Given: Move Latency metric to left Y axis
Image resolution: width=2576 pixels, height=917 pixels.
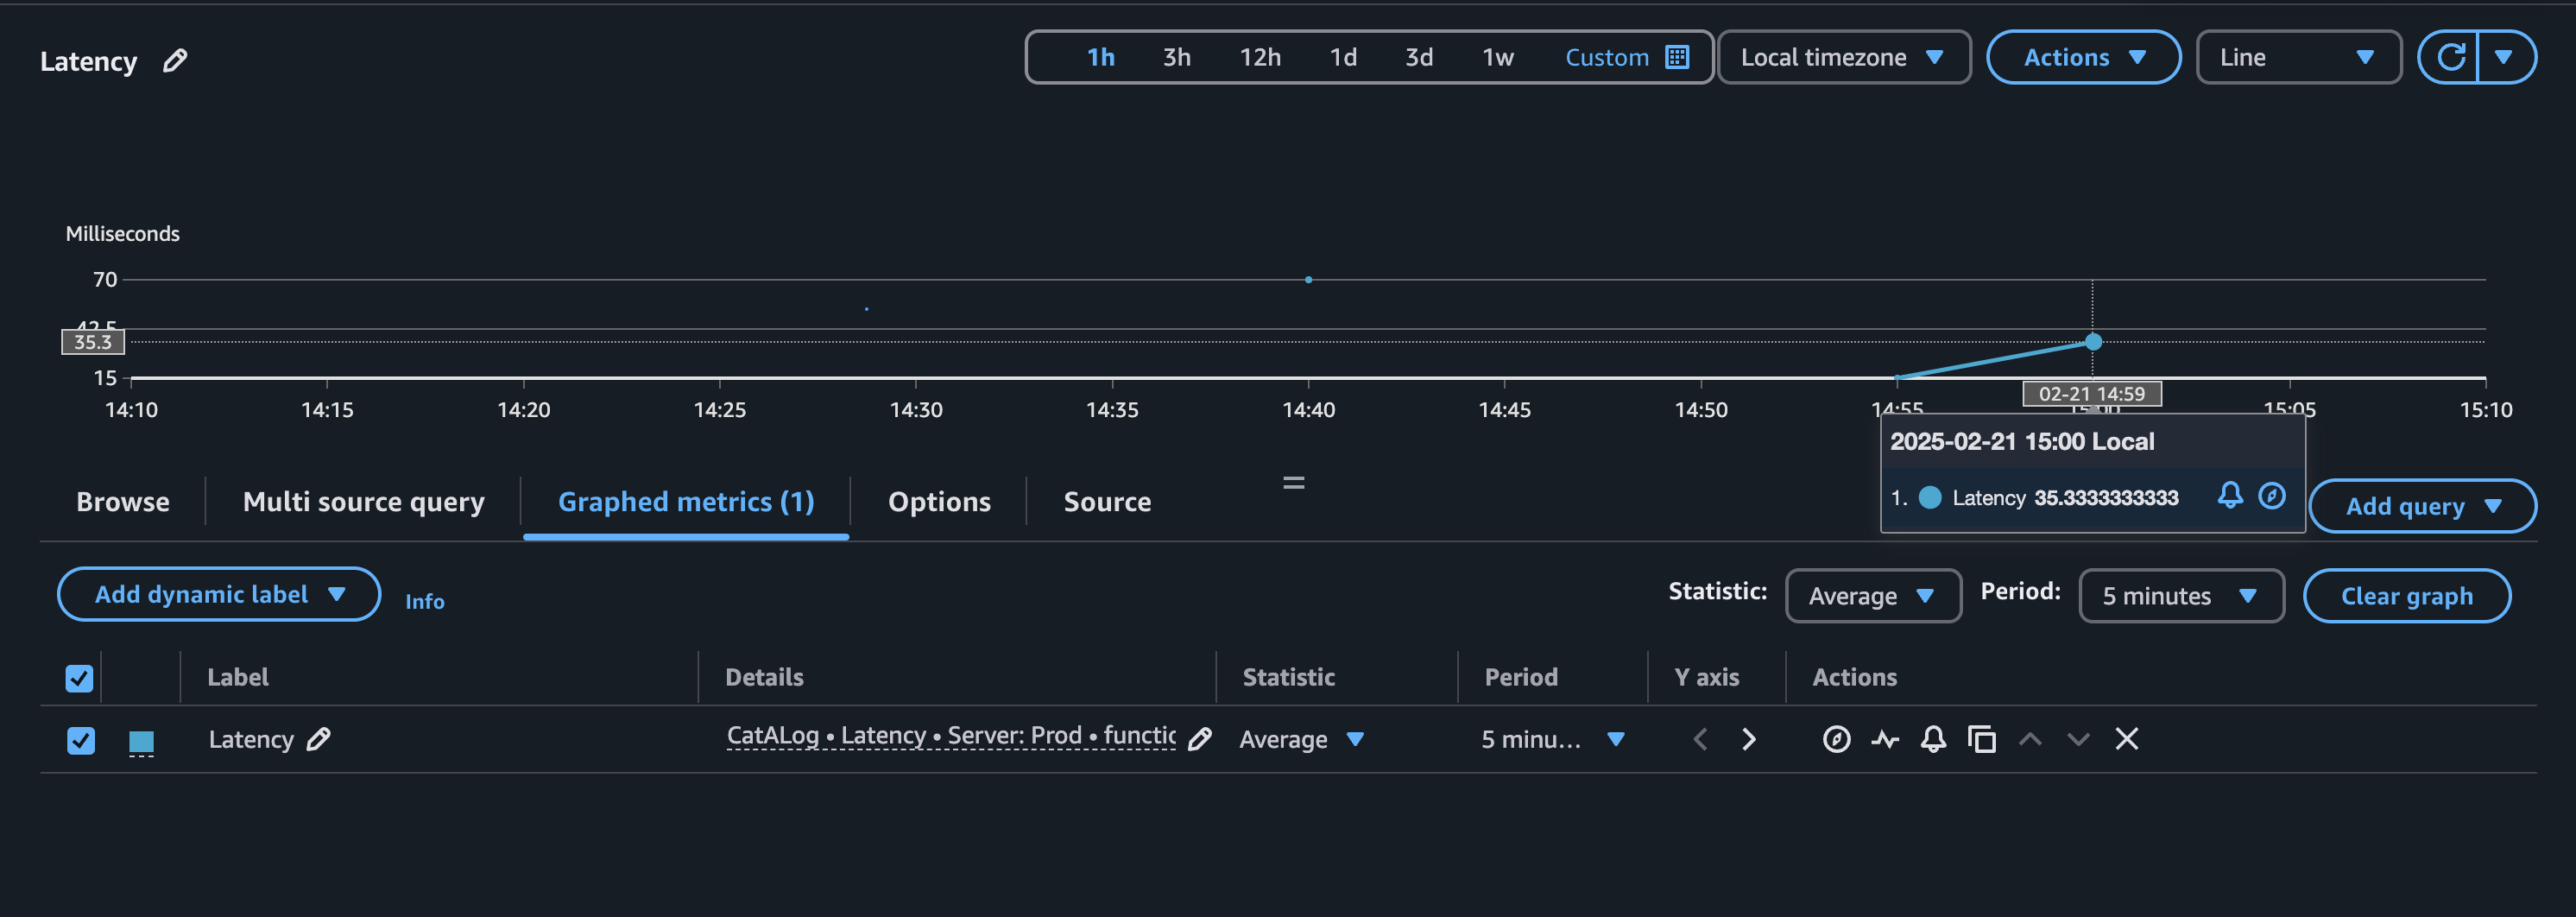Looking at the screenshot, I should [1700, 739].
